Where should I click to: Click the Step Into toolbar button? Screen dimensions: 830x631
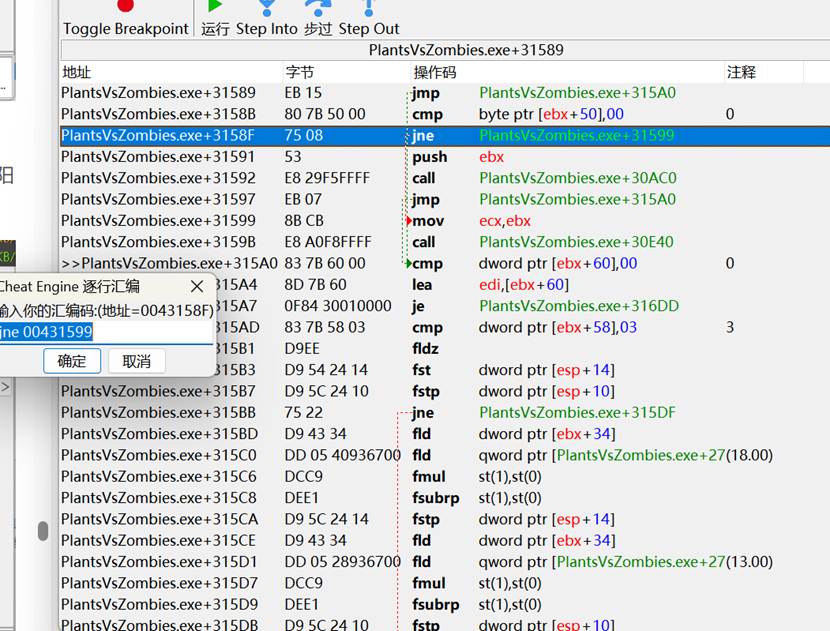pos(267,19)
